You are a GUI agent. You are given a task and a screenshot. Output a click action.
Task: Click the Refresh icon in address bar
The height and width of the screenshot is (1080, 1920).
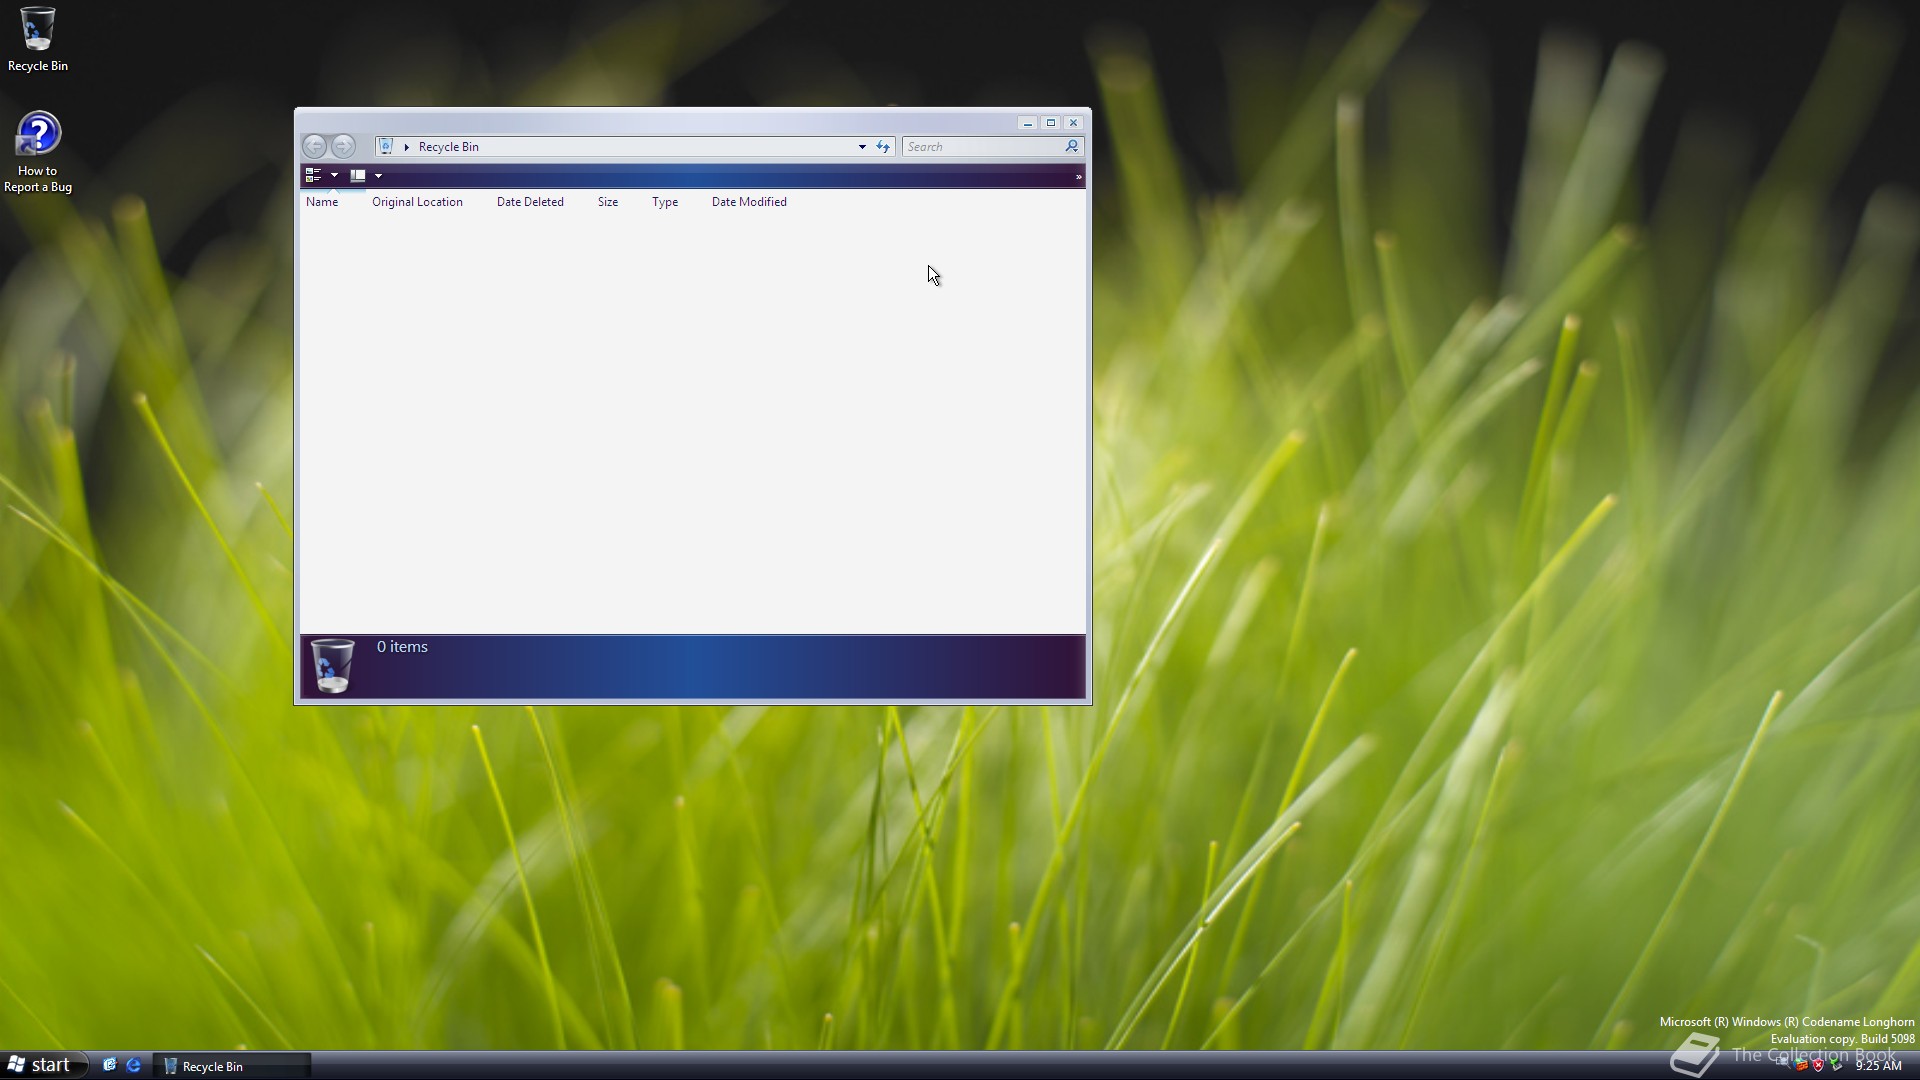pyautogui.click(x=883, y=146)
